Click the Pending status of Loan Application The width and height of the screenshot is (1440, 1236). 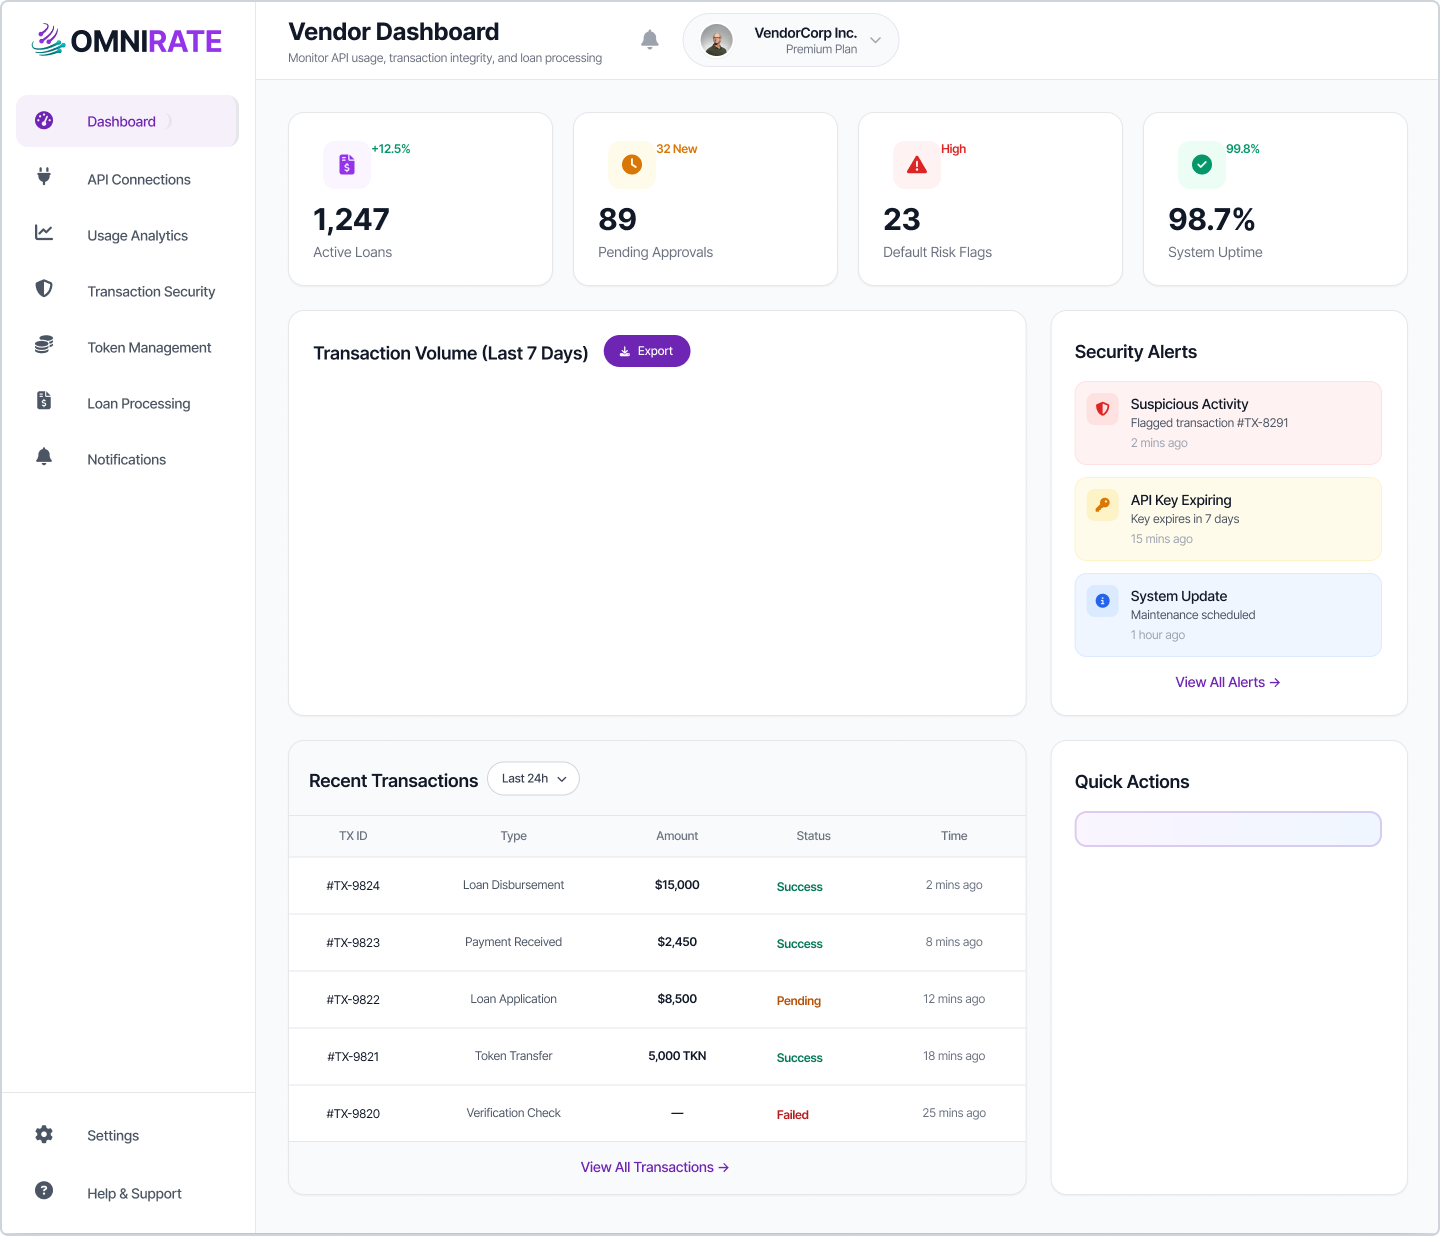799,1001
